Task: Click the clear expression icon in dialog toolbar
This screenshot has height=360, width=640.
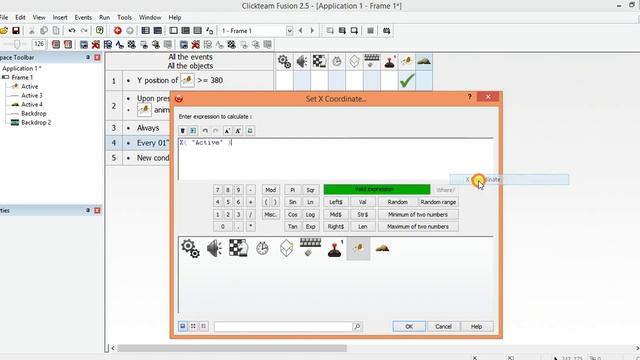Action: tap(182, 131)
